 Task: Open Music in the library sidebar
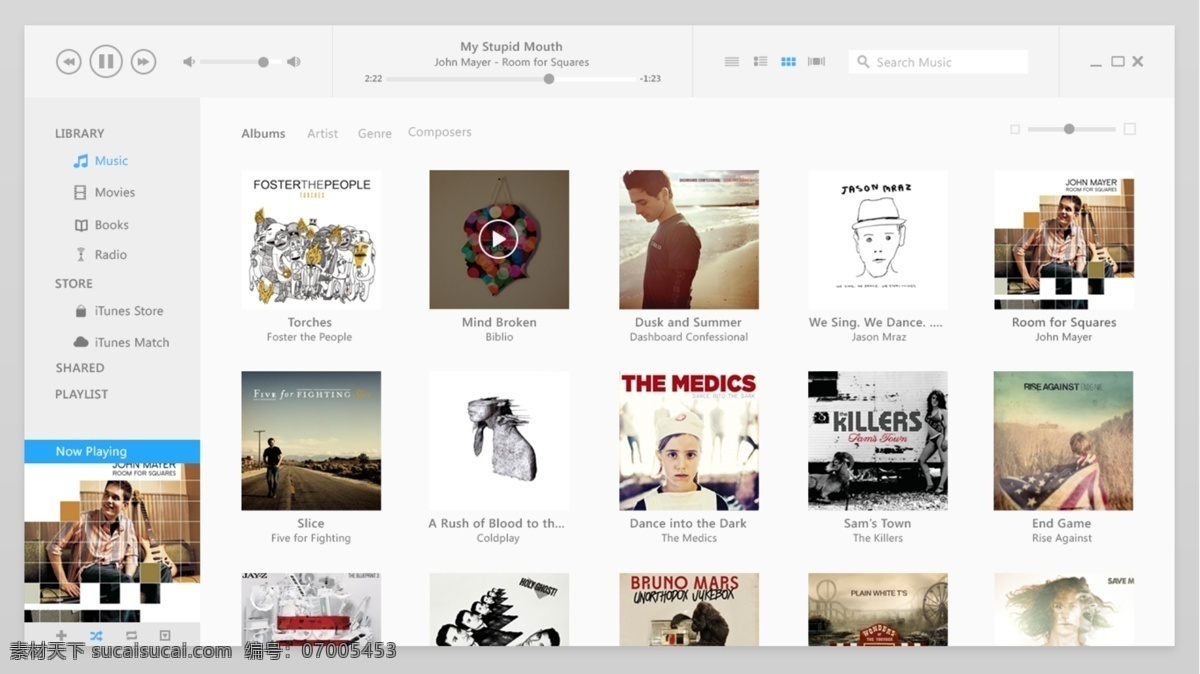(101, 161)
